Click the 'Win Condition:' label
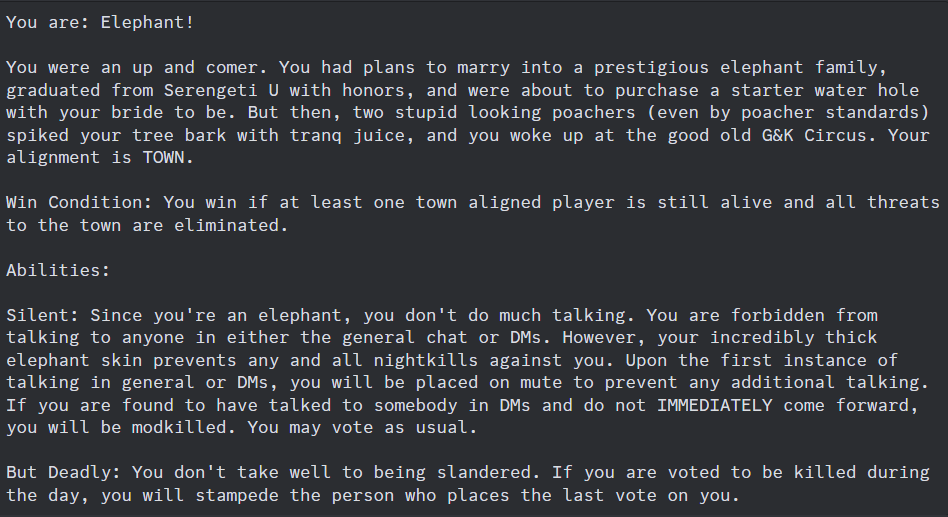 tap(79, 202)
